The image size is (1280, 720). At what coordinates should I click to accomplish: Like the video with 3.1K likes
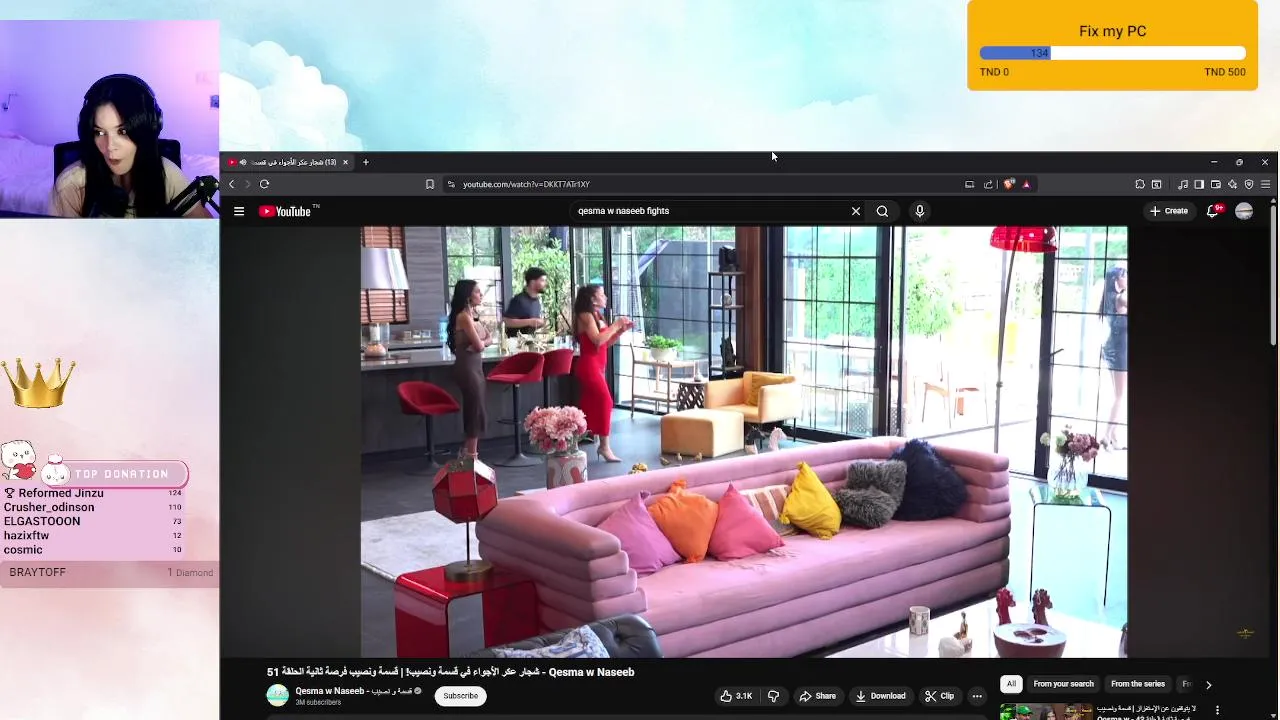(736, 696)
